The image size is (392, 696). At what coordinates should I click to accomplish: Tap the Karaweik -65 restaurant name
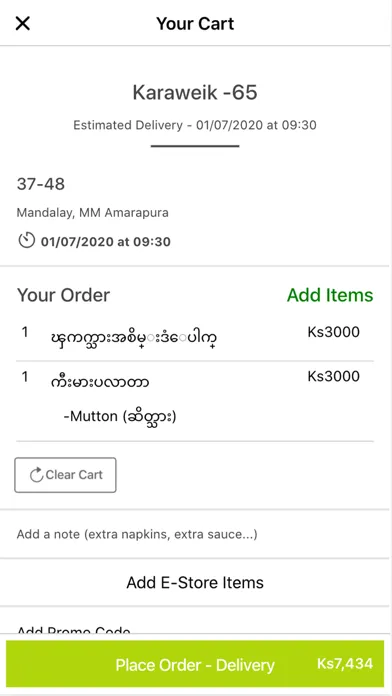(x=195, y=93)
